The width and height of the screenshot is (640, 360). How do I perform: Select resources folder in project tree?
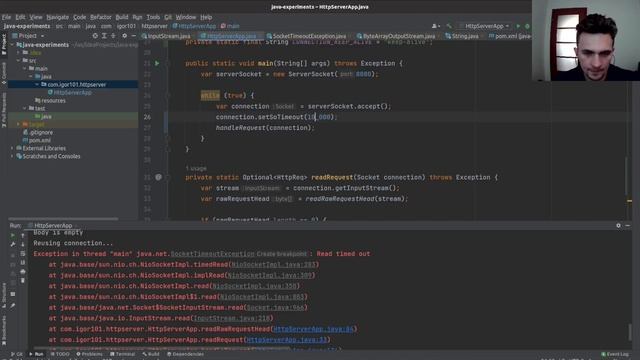[53, 100]
